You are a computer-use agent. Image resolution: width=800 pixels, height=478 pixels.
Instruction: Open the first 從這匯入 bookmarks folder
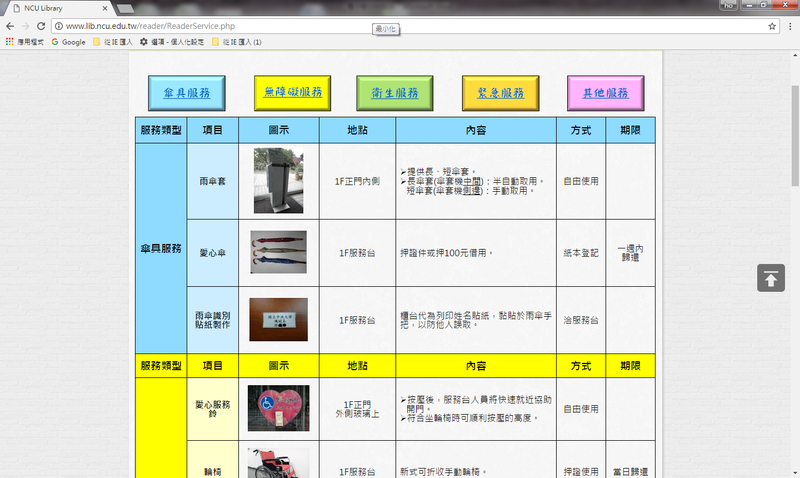point(113,42)
